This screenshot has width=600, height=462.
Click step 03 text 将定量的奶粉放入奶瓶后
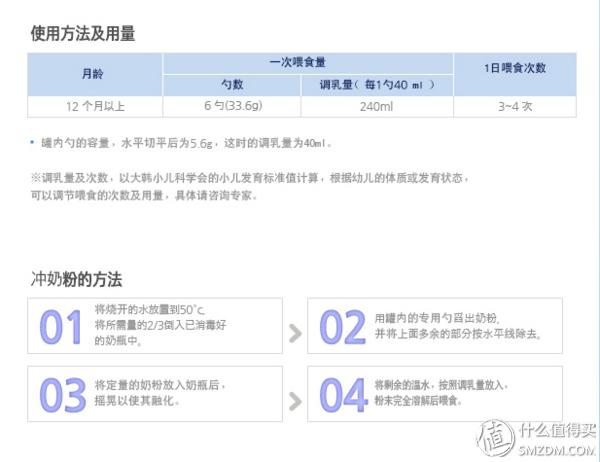pos(160,385)
